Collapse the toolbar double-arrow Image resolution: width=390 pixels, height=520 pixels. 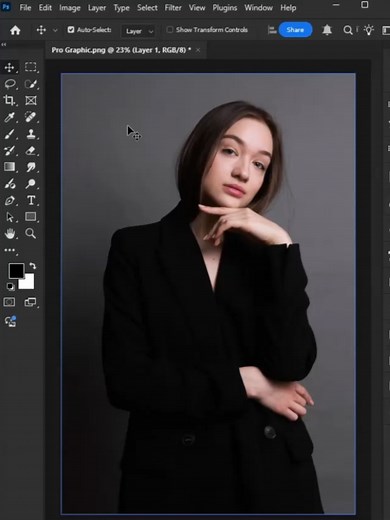[x=4, y=44]
